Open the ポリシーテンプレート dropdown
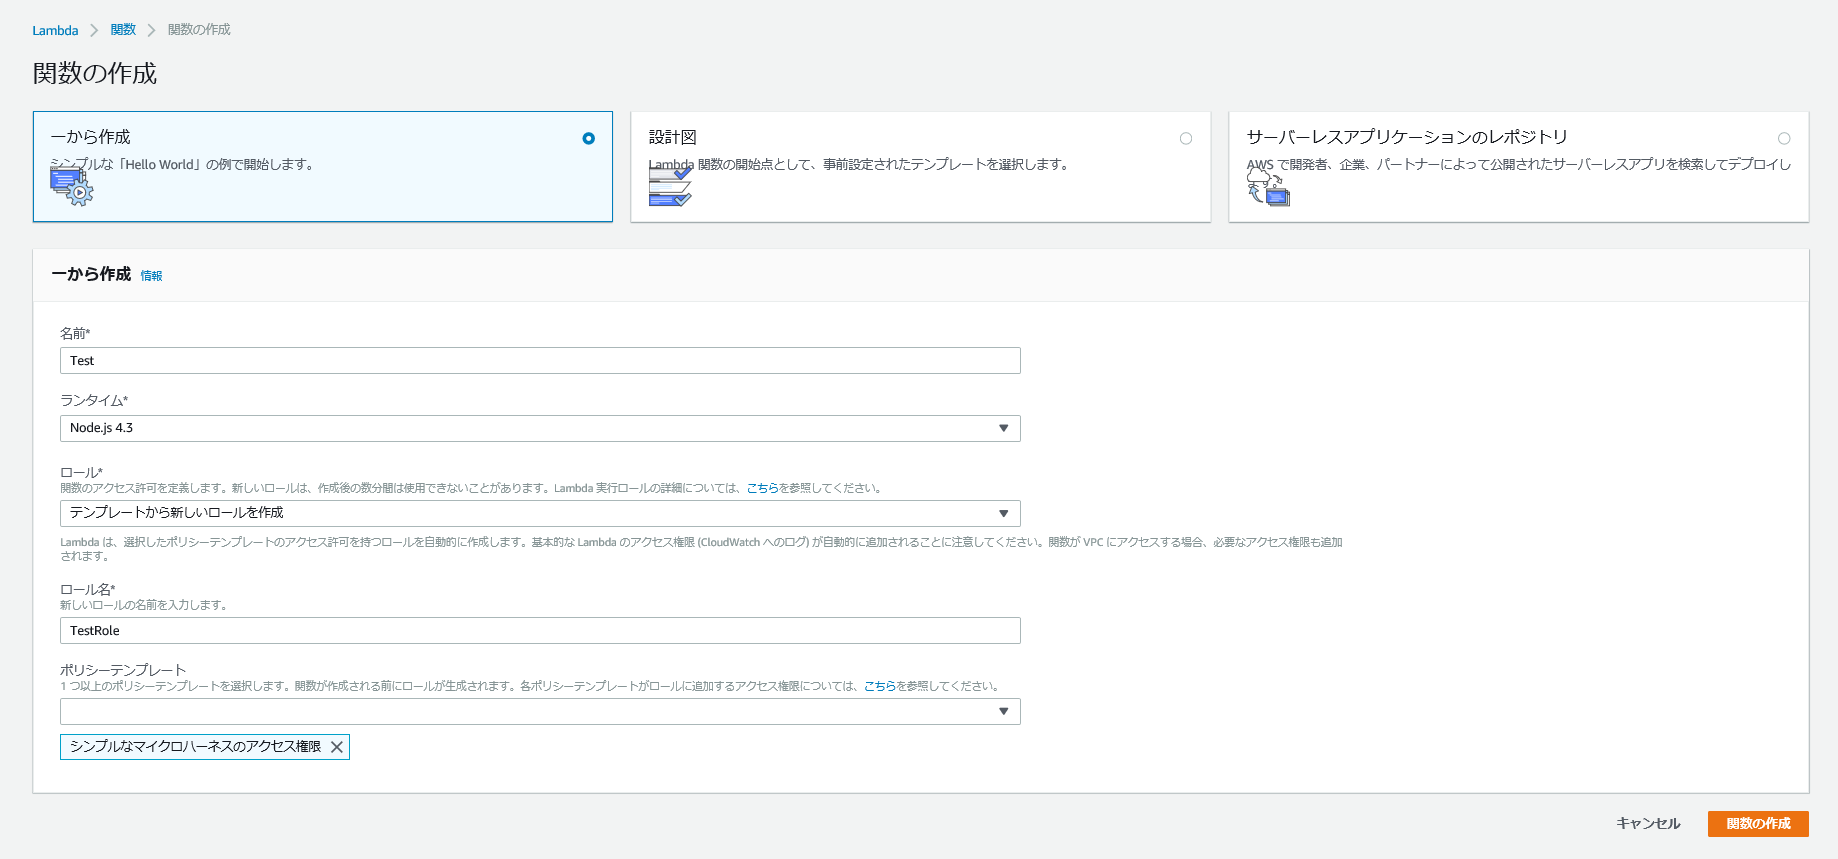Image resolution: width=1838 pixels, height=859 pixels. (x=540, y=711)
